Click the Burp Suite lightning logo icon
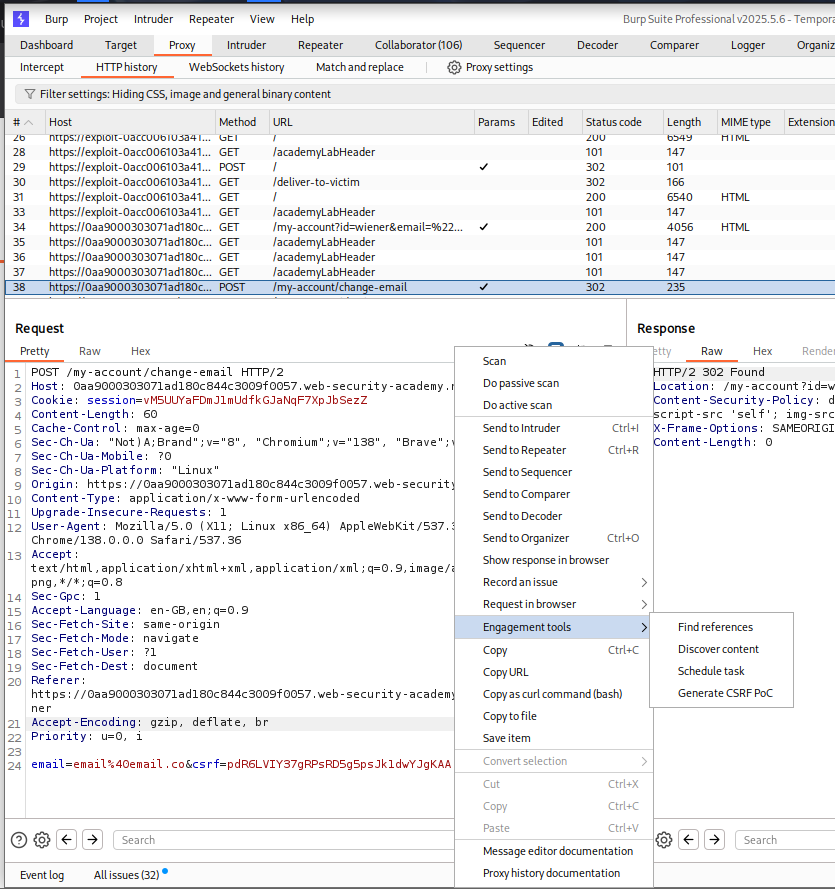This screenshot has width=835, height=889. [21, 19]
